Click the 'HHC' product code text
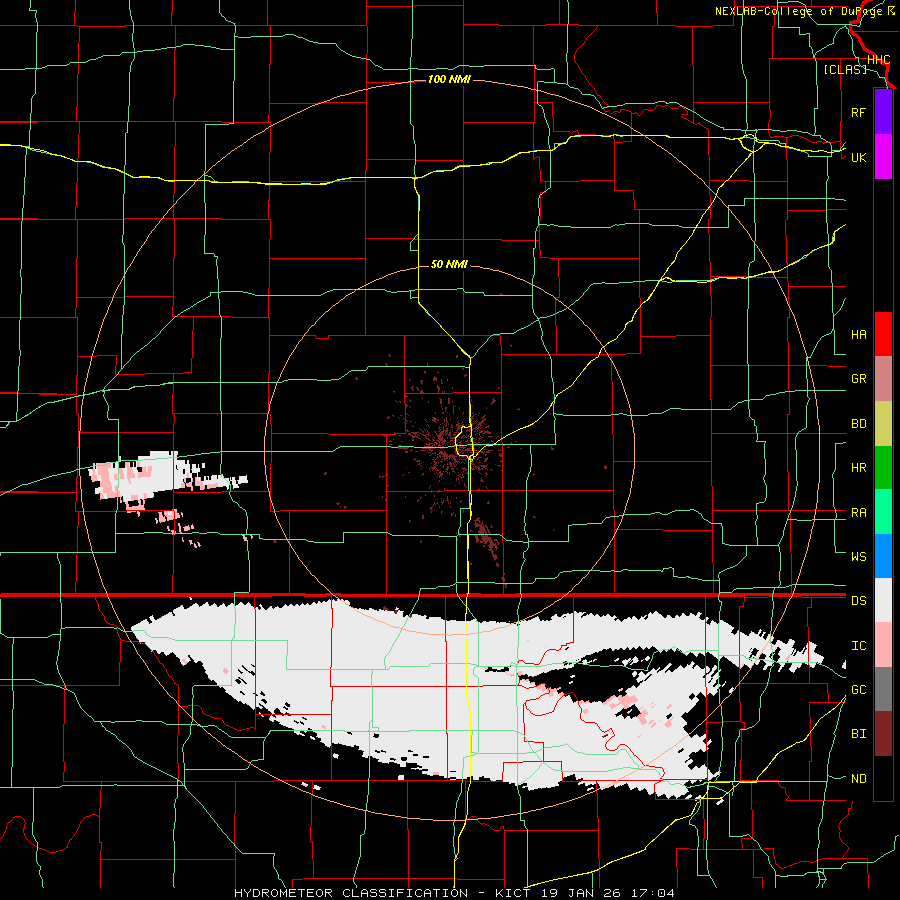 tap(878, 60)
